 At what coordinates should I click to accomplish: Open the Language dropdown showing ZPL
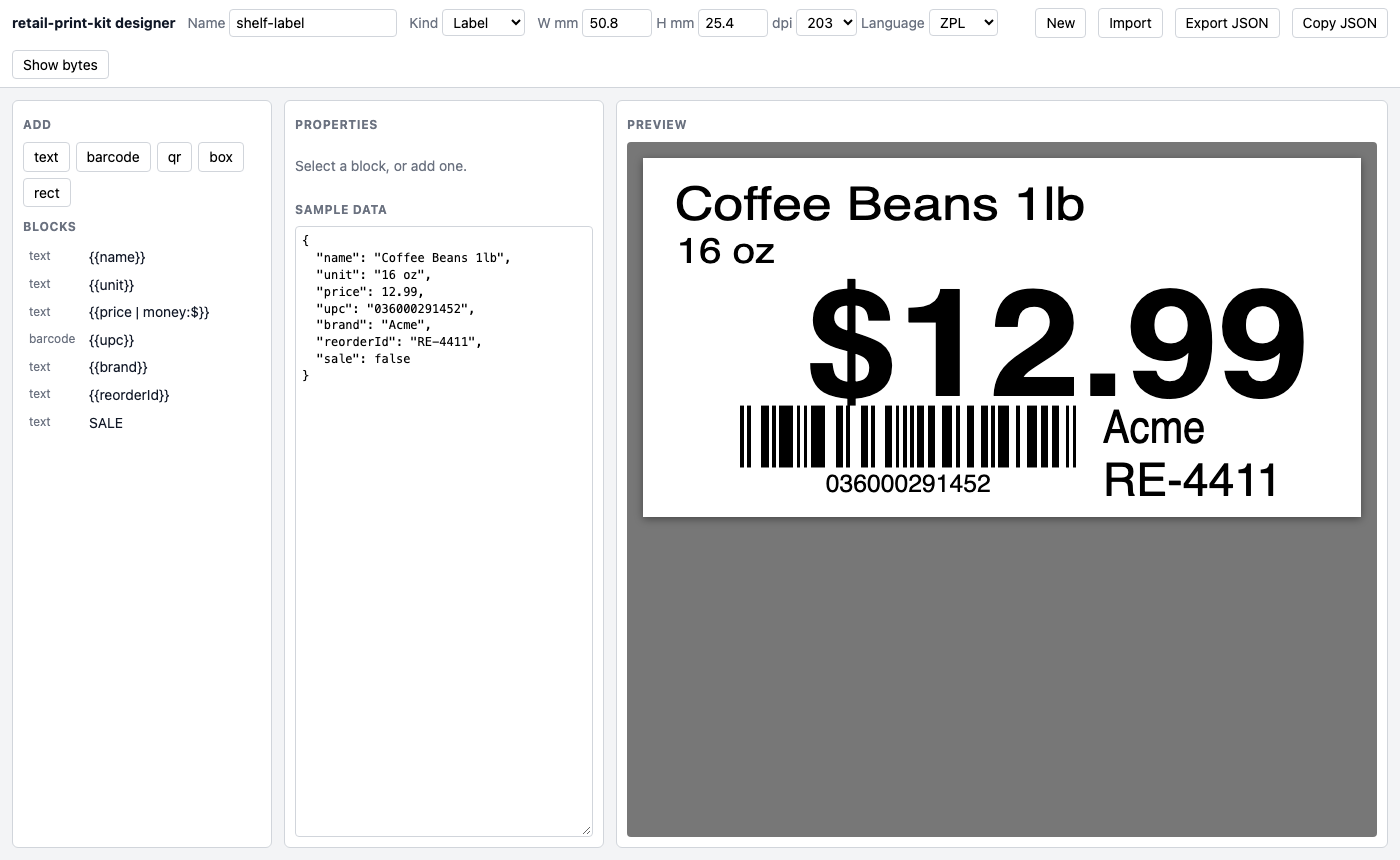coord(963,23)
